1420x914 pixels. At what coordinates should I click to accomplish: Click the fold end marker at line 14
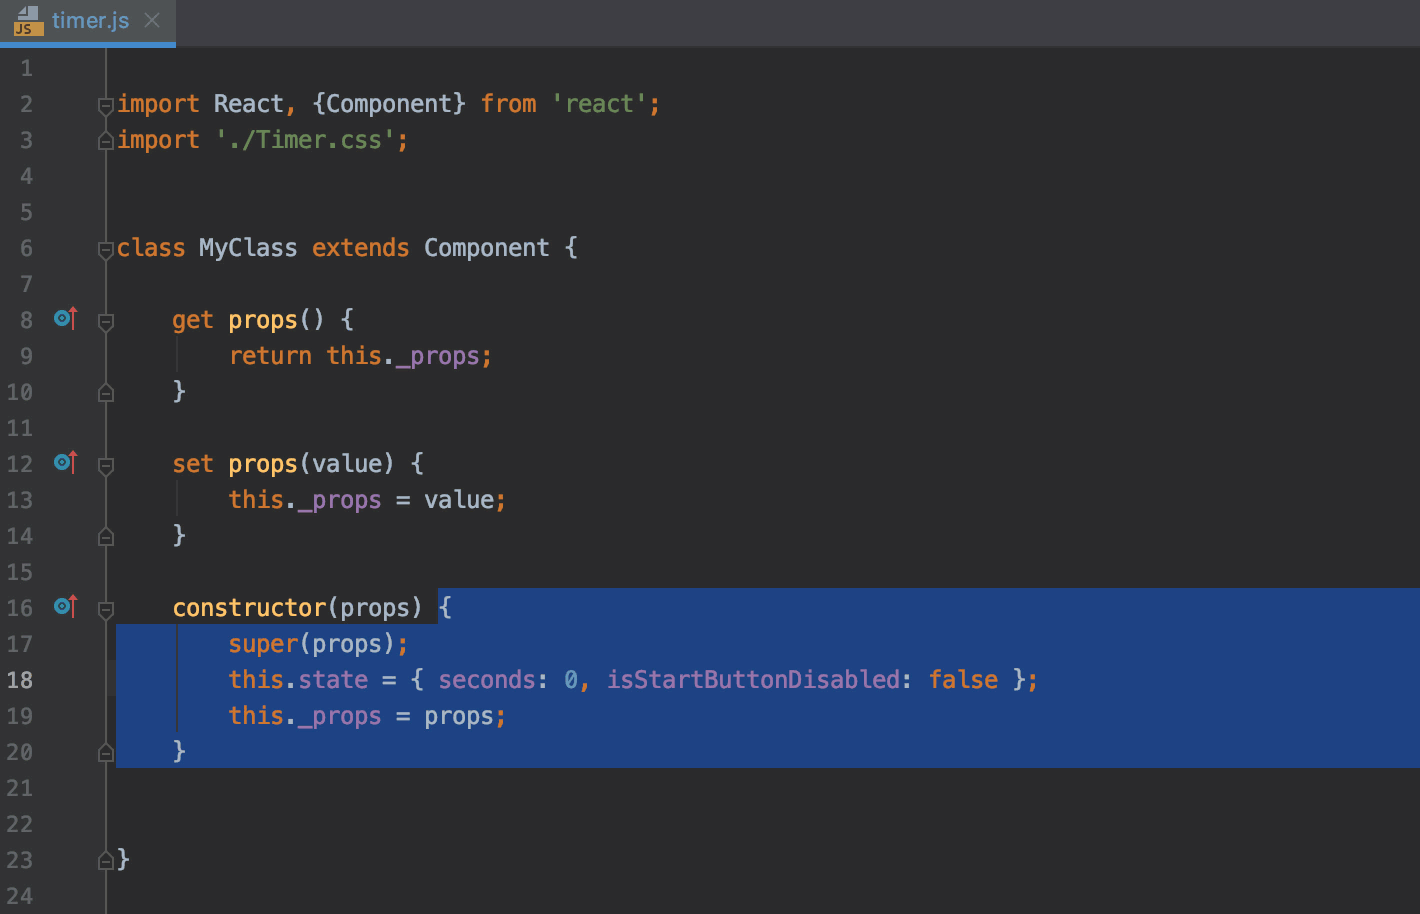[x=105, y=535]
